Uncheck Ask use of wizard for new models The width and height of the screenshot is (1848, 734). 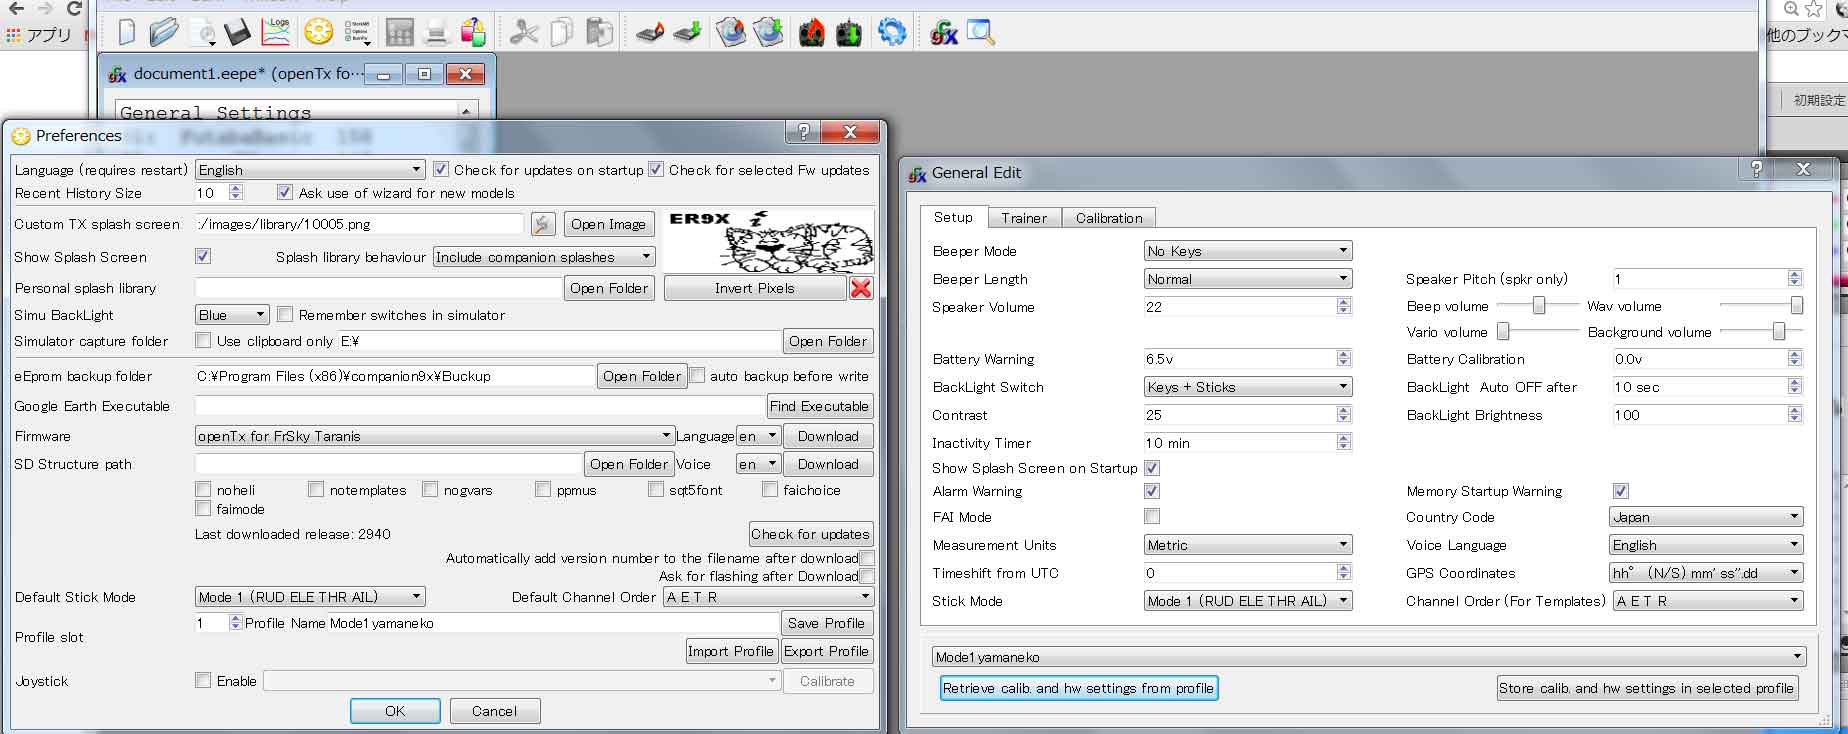pyautogui.click(x=285, y=193)
